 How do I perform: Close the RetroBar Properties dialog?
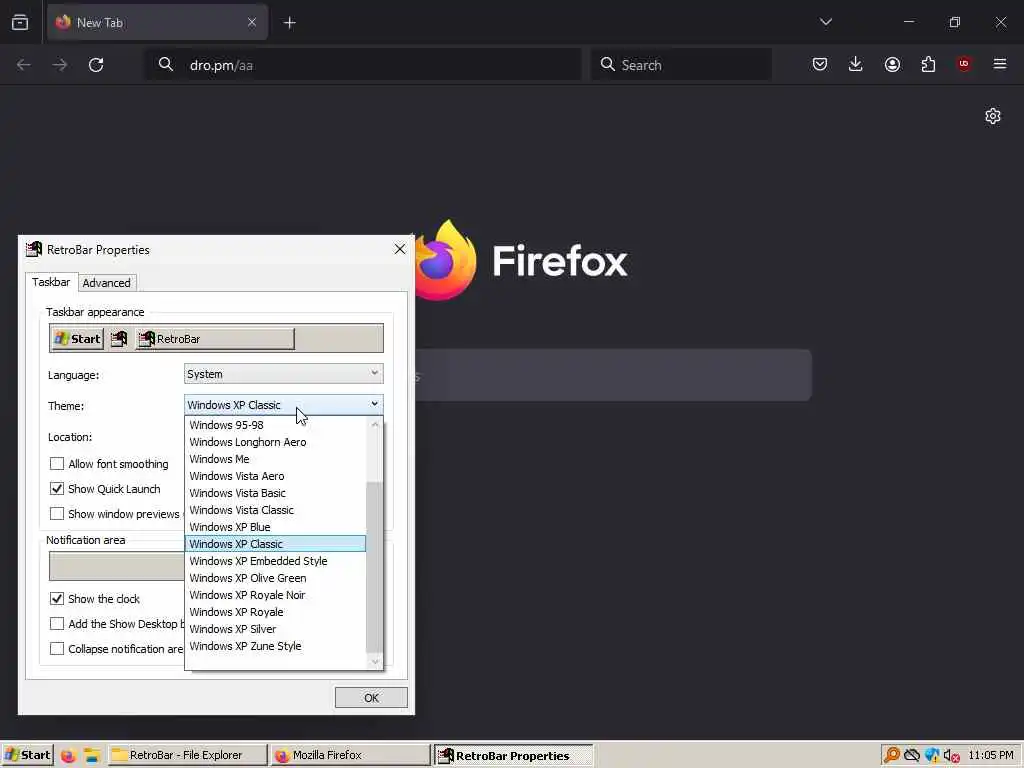400,249
